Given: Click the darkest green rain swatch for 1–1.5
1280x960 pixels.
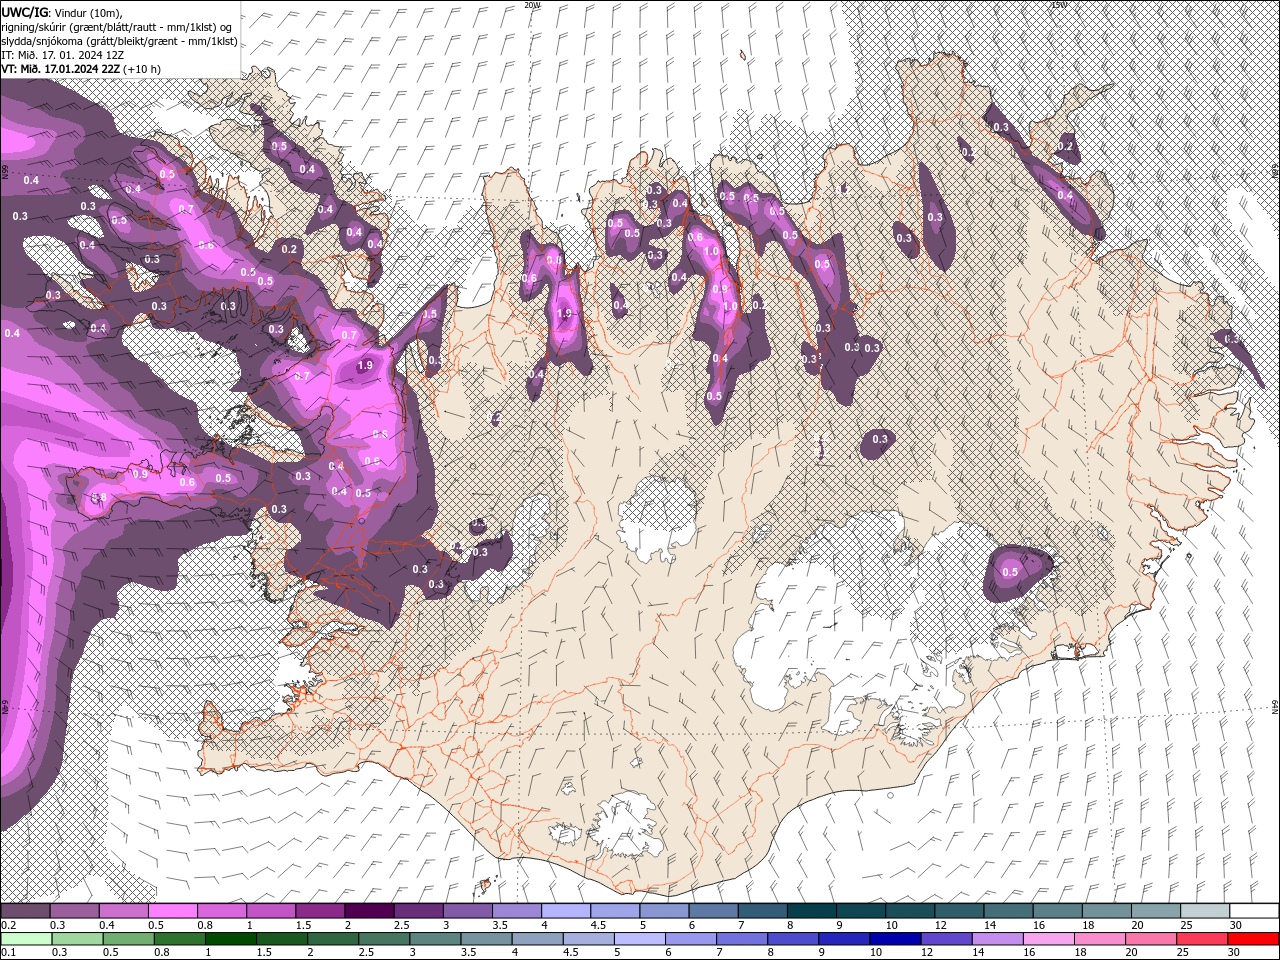Looking at the screenshot, I should pos(230,939).
